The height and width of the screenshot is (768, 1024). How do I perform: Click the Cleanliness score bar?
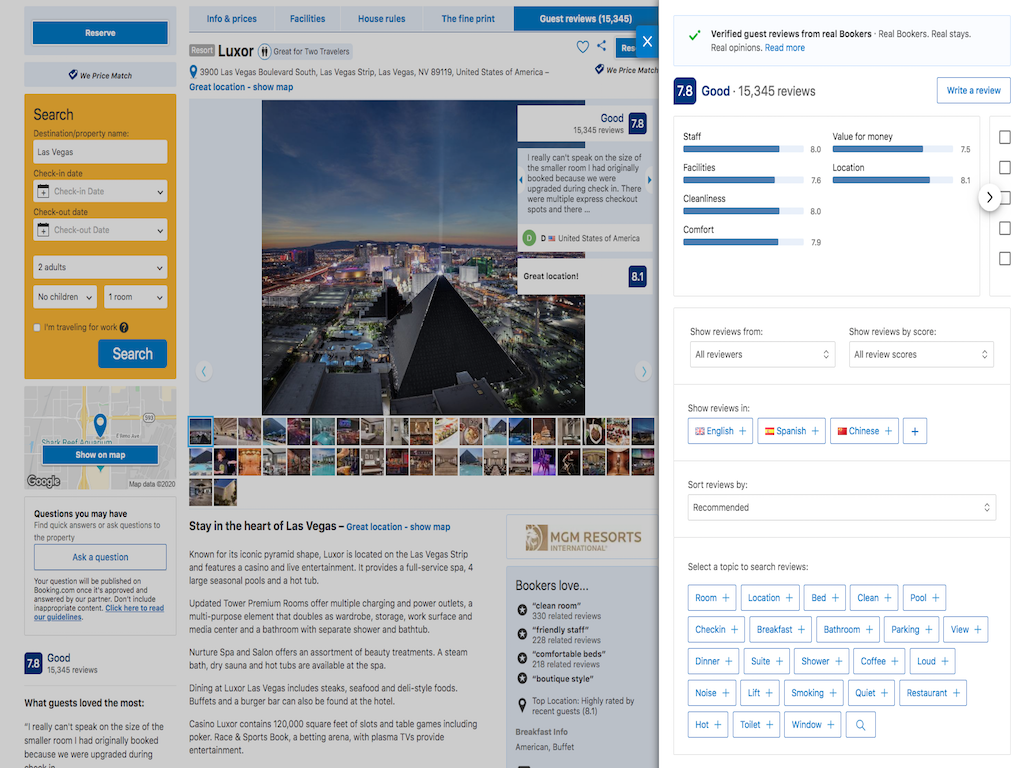(743, 212)
